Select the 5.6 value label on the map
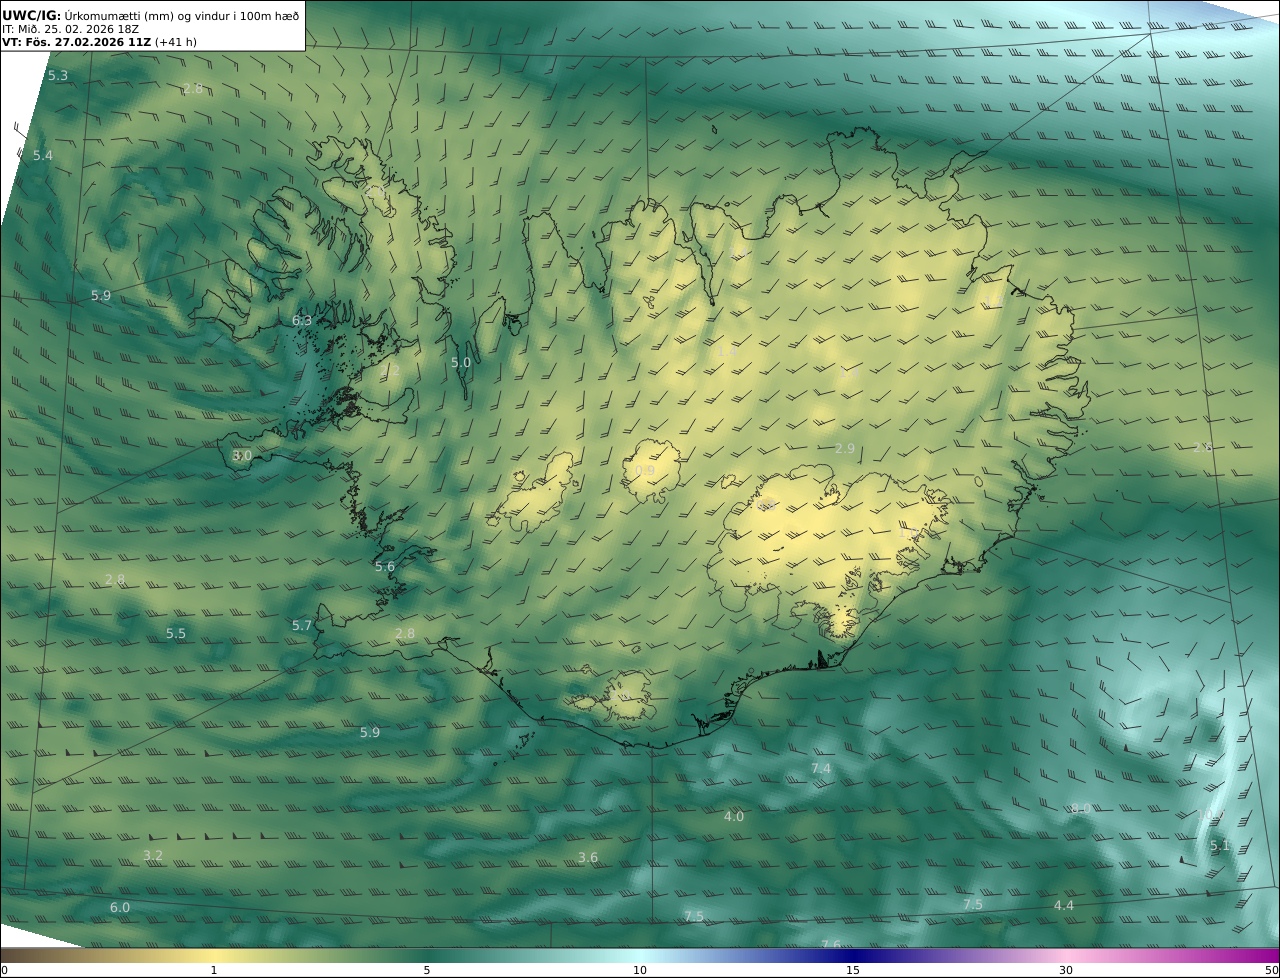This screenshot has width=1280, height=978. 385,567
